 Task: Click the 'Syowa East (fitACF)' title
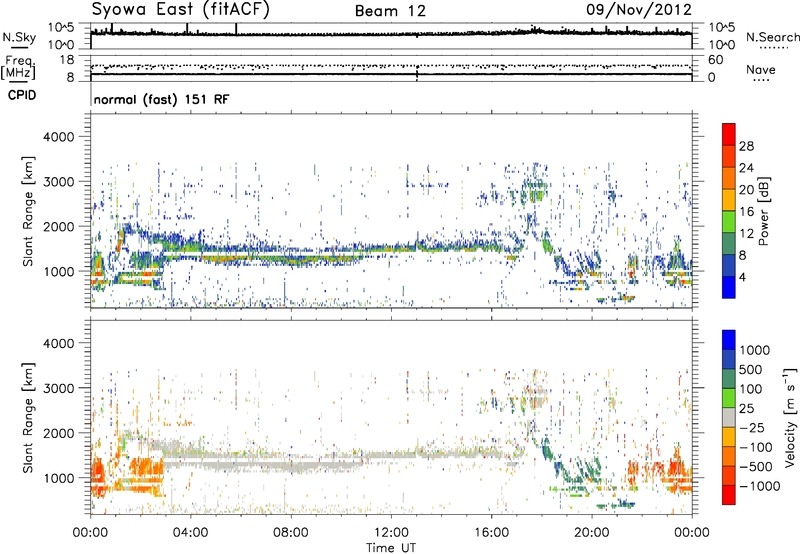coord(180,9)
